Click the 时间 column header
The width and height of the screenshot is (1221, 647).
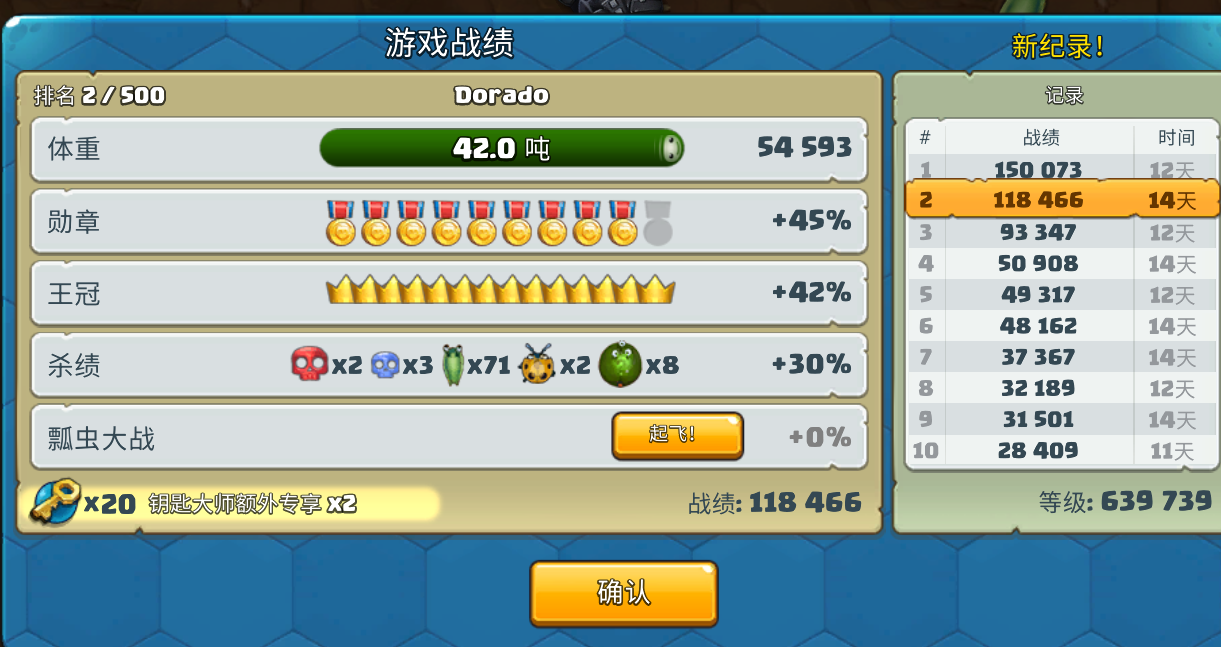point(1176,137)
